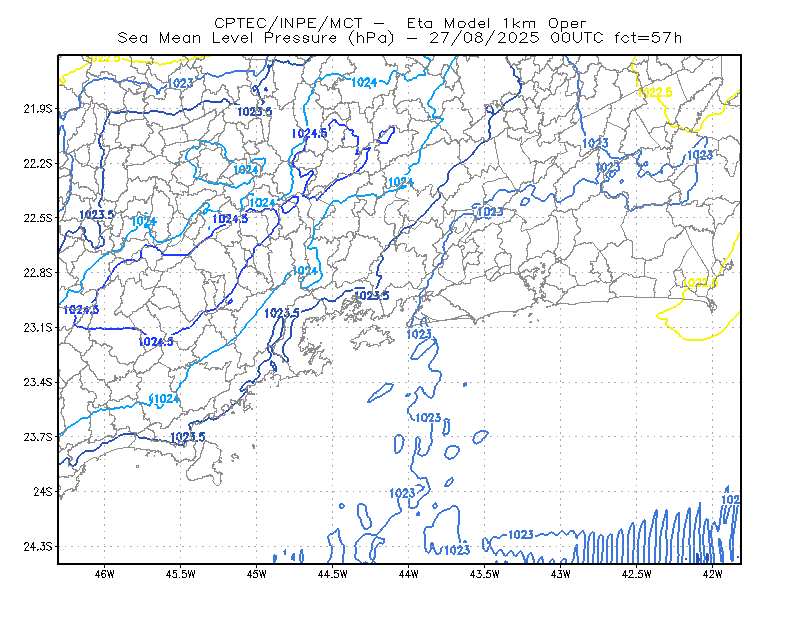Screen dimensions: 800x618
Task: Click the 44.5W longitude axis label
Action: click(x=333, y=574)
